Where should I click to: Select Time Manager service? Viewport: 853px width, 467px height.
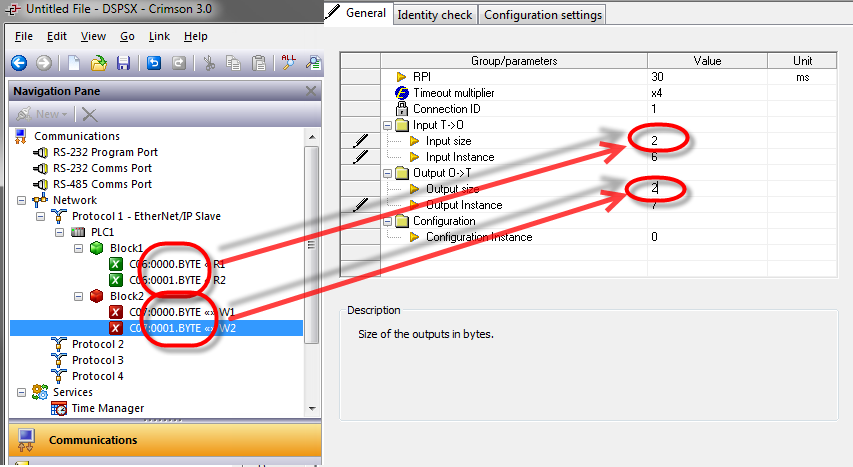pos(108,408)
